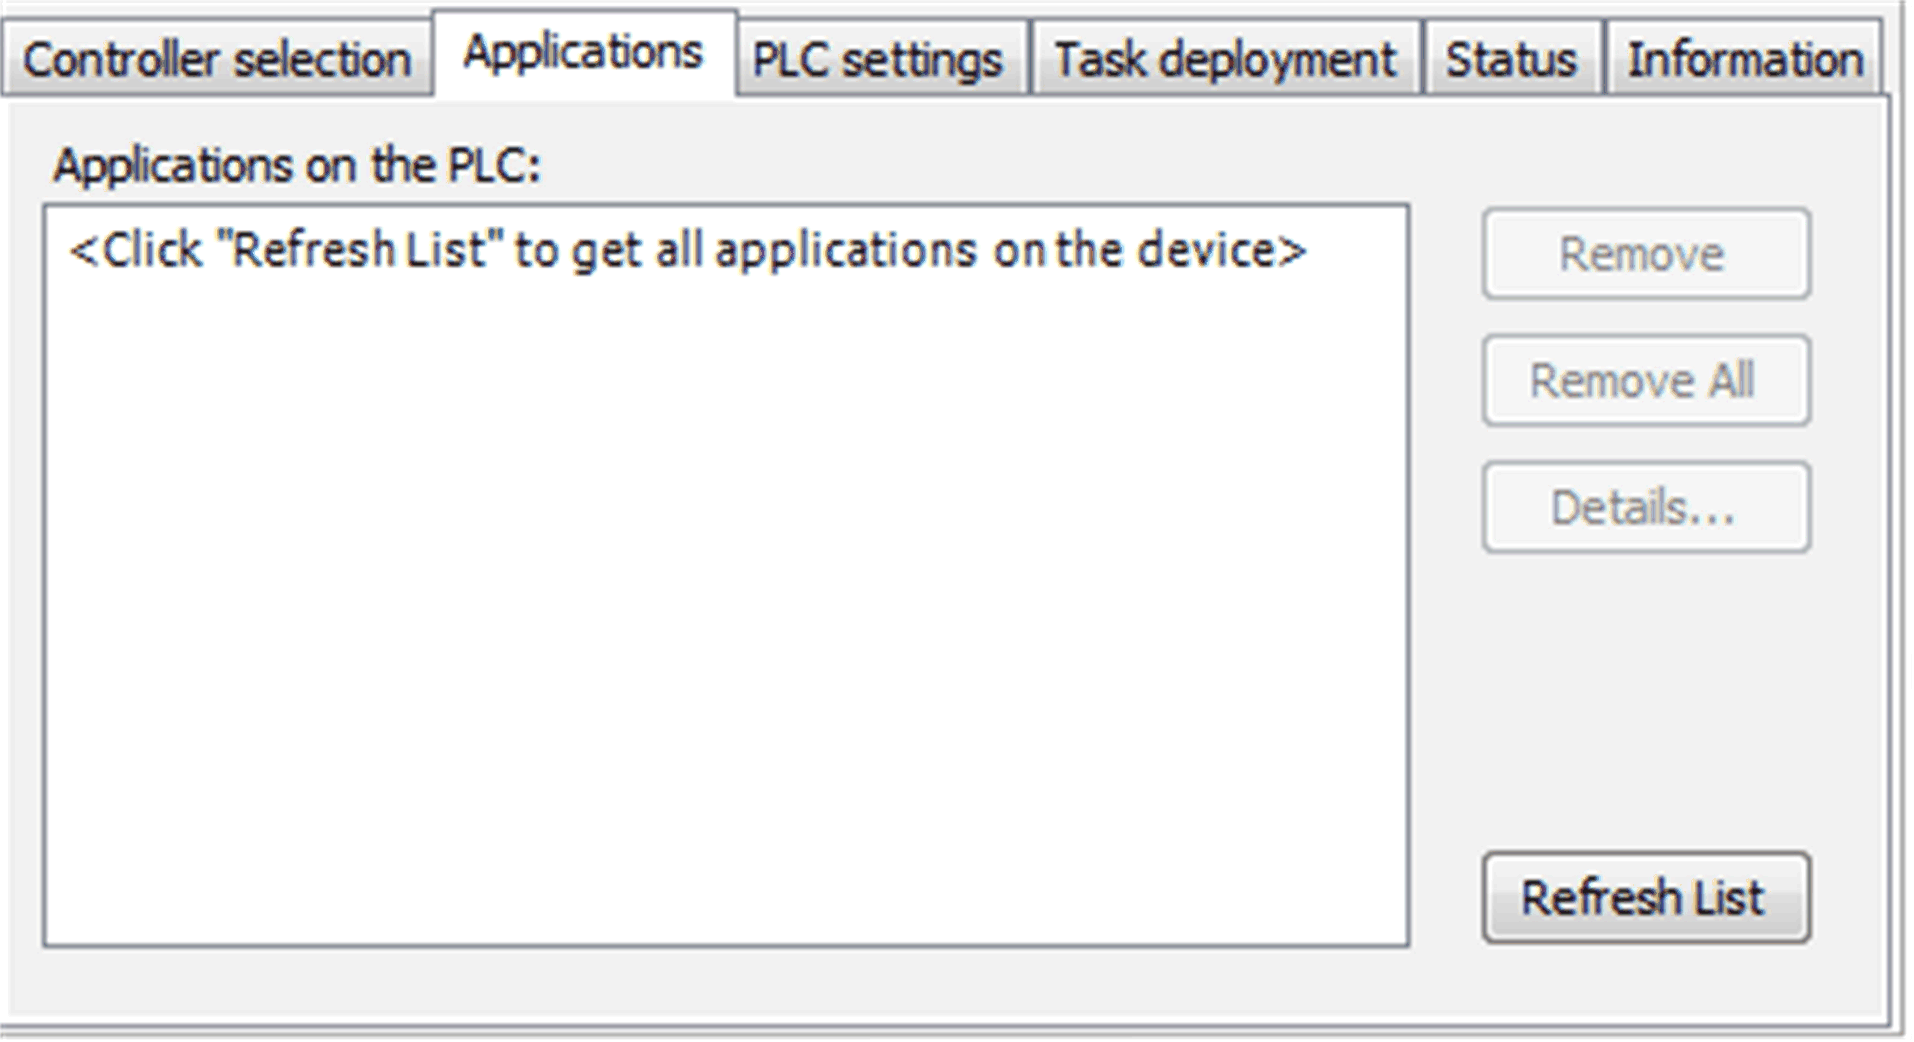Screen dimensions: 1914x1042
Task: Open the Information tab
Action: coord(1745,60)
